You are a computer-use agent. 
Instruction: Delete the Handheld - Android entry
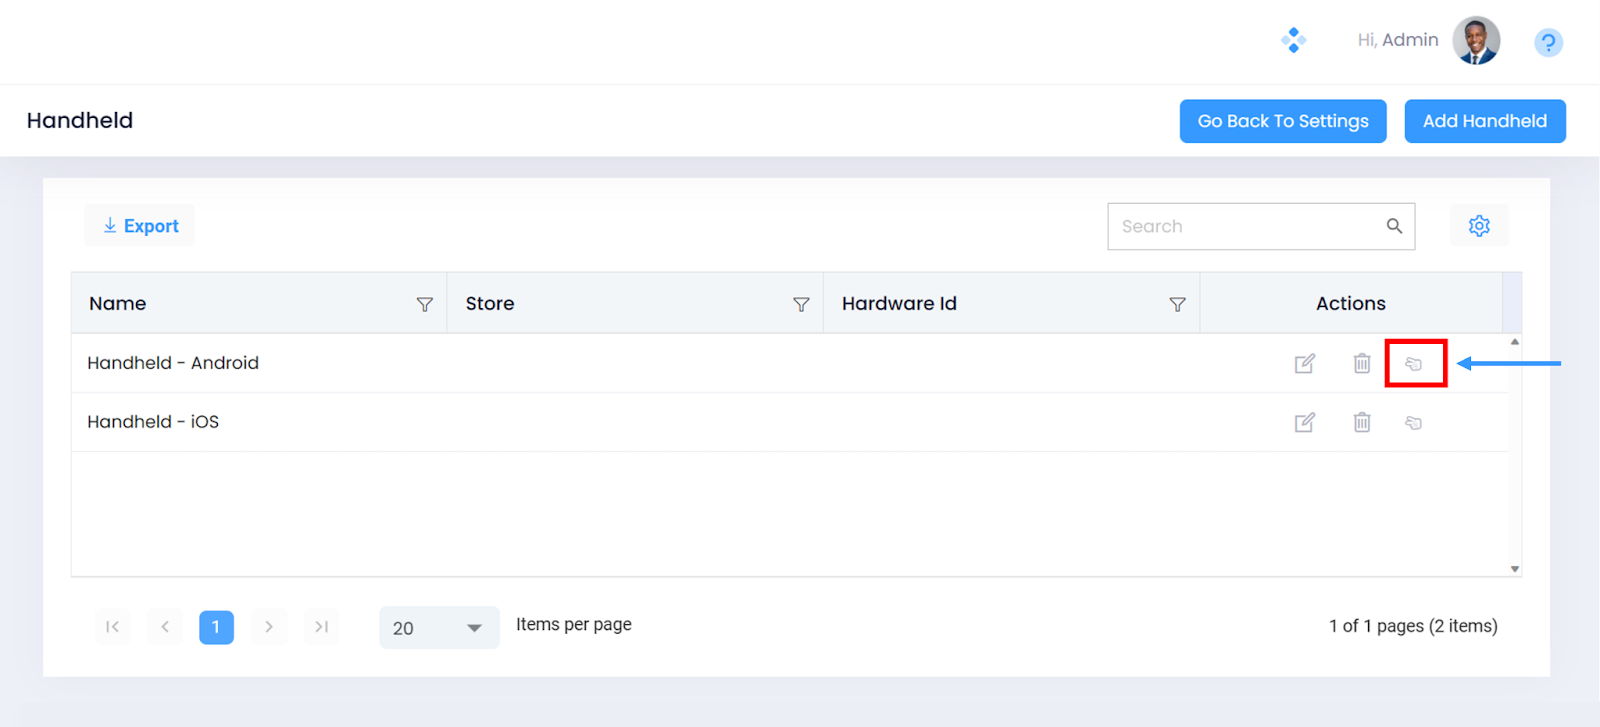(1361, 363)
